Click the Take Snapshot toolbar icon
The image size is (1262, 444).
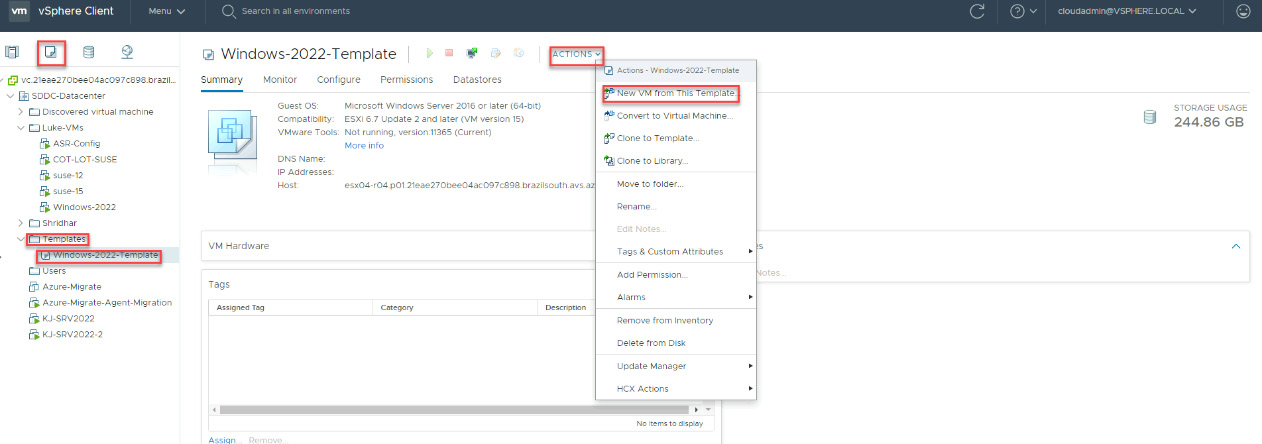click(519, 53)
